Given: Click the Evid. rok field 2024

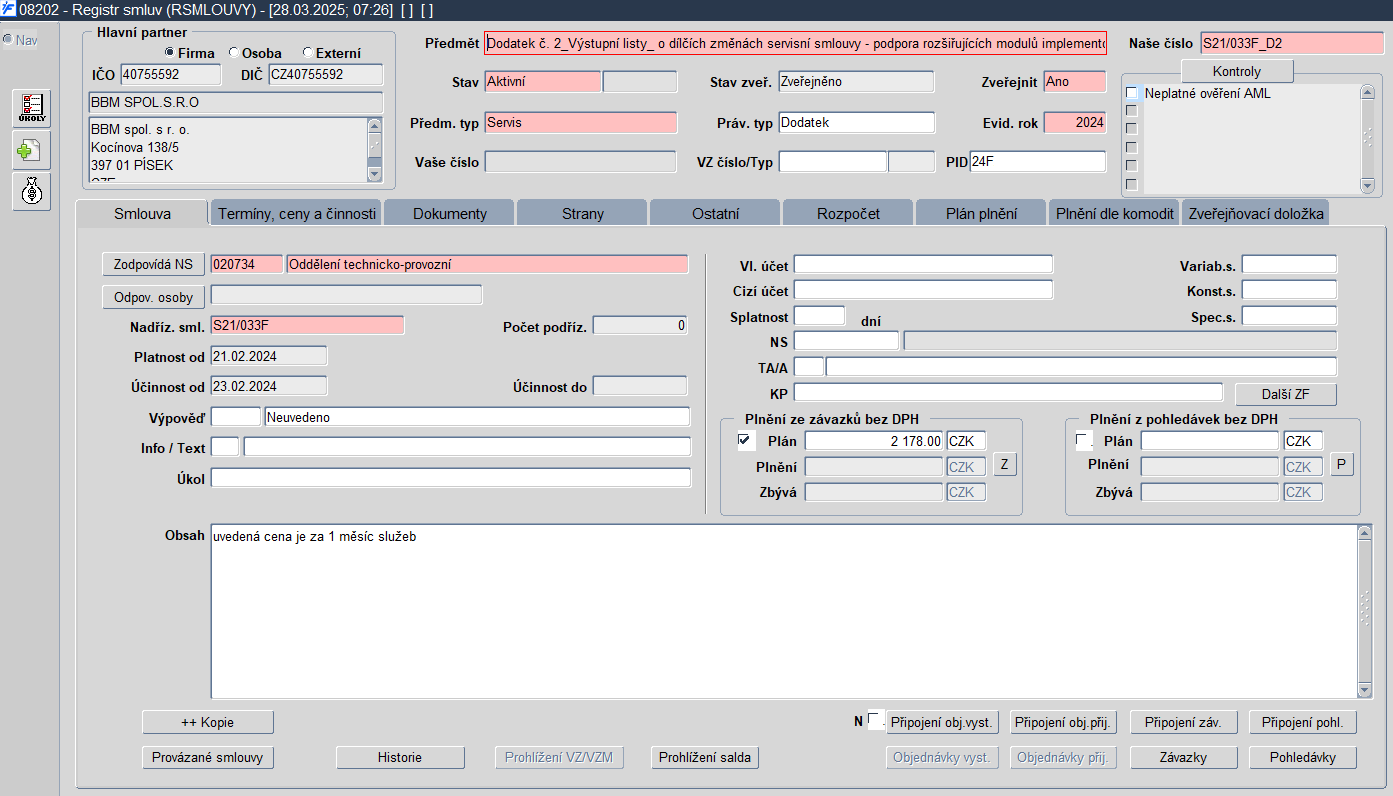Looking at the screenshot, I should pos(1075,123).
